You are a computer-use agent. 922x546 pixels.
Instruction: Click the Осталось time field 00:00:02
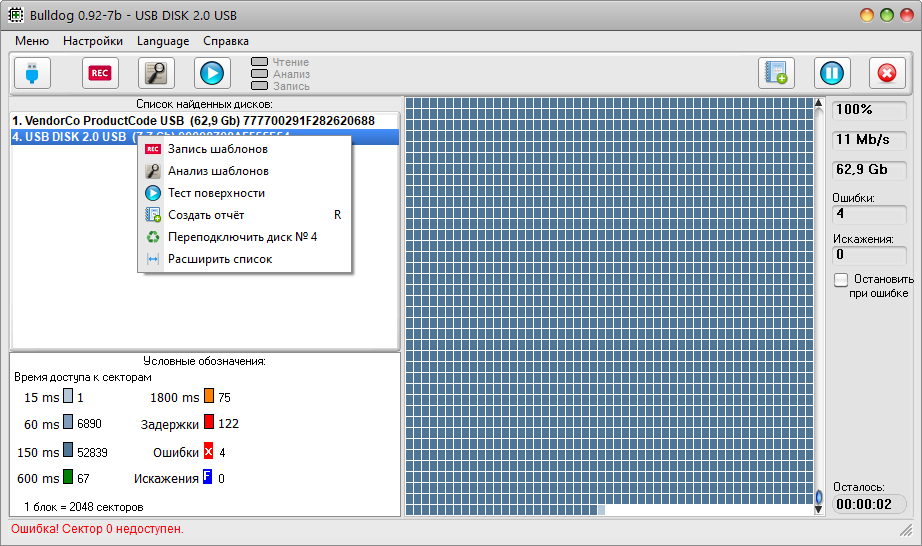click(x=869, y=504)
